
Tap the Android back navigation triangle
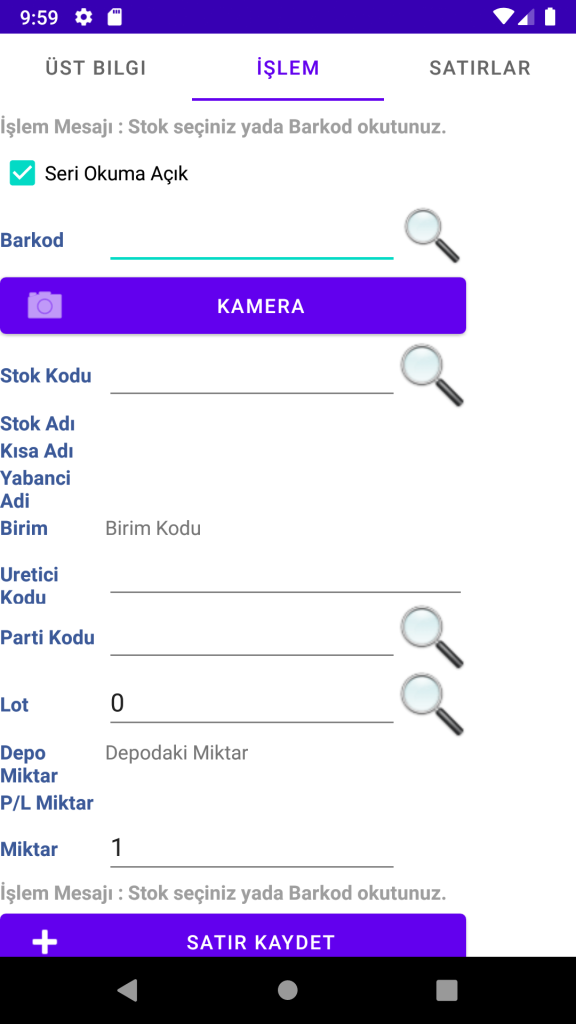[x=127, y=990]
